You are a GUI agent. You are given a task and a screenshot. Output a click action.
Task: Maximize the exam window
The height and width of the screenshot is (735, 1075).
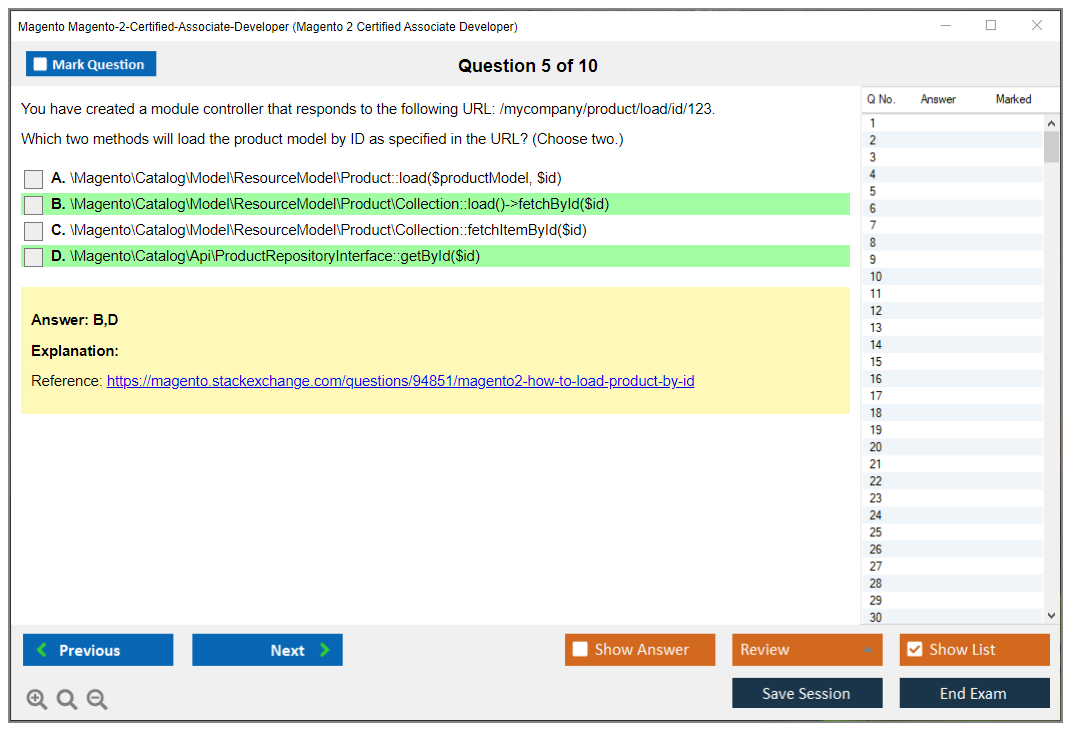coord(991,26)
